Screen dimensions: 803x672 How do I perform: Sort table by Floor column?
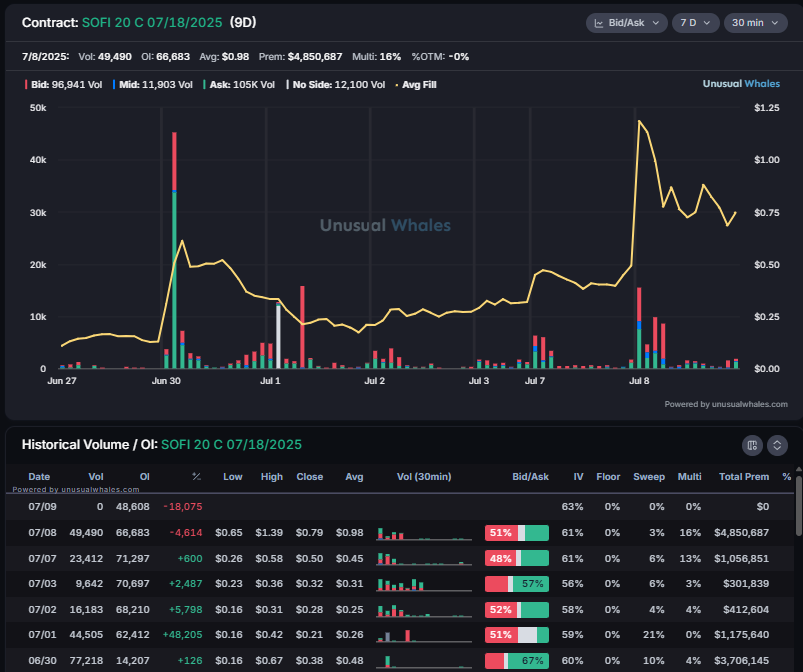[608, 477]
